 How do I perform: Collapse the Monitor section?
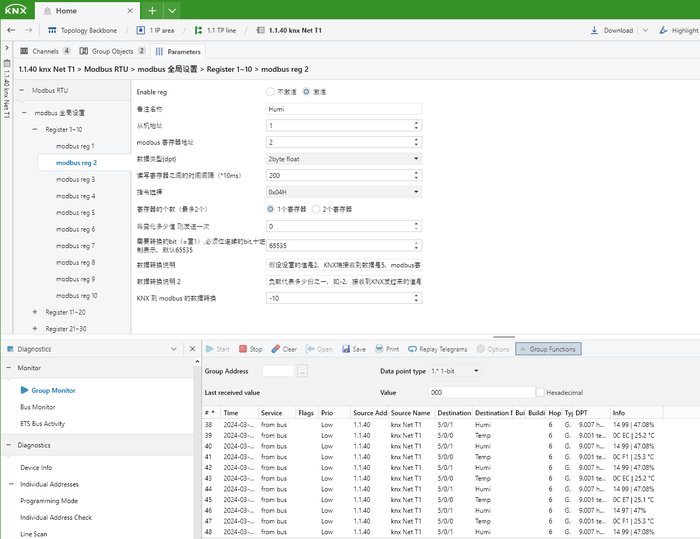pyautogui.click(x=8, y=368)
